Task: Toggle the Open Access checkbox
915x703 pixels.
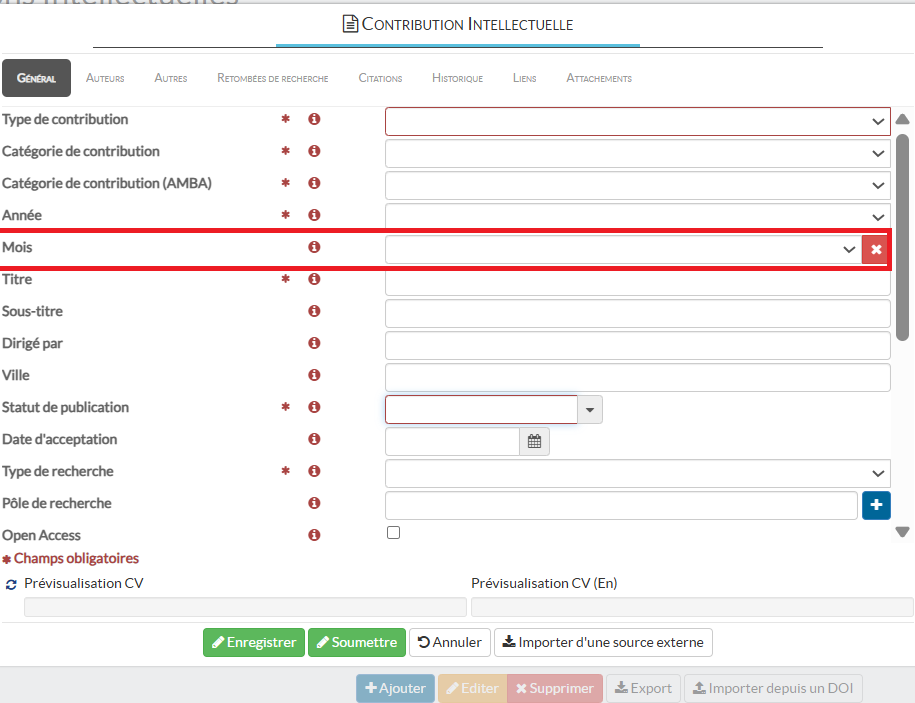Action: [x=393, y=533]
